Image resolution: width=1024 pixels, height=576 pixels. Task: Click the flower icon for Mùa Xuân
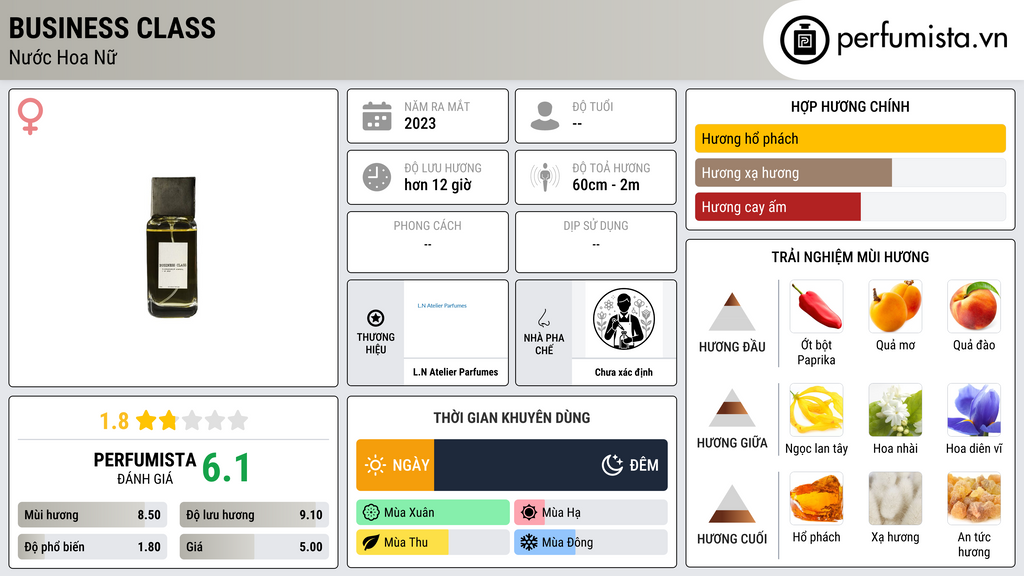(371, 513)
